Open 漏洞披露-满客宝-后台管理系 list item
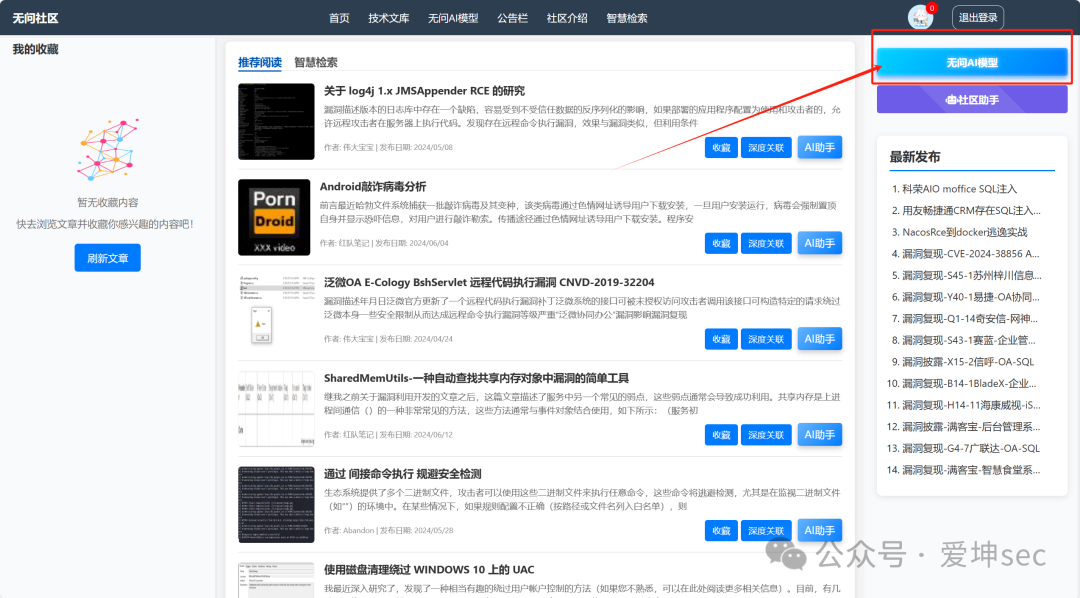 coord(971,426)
